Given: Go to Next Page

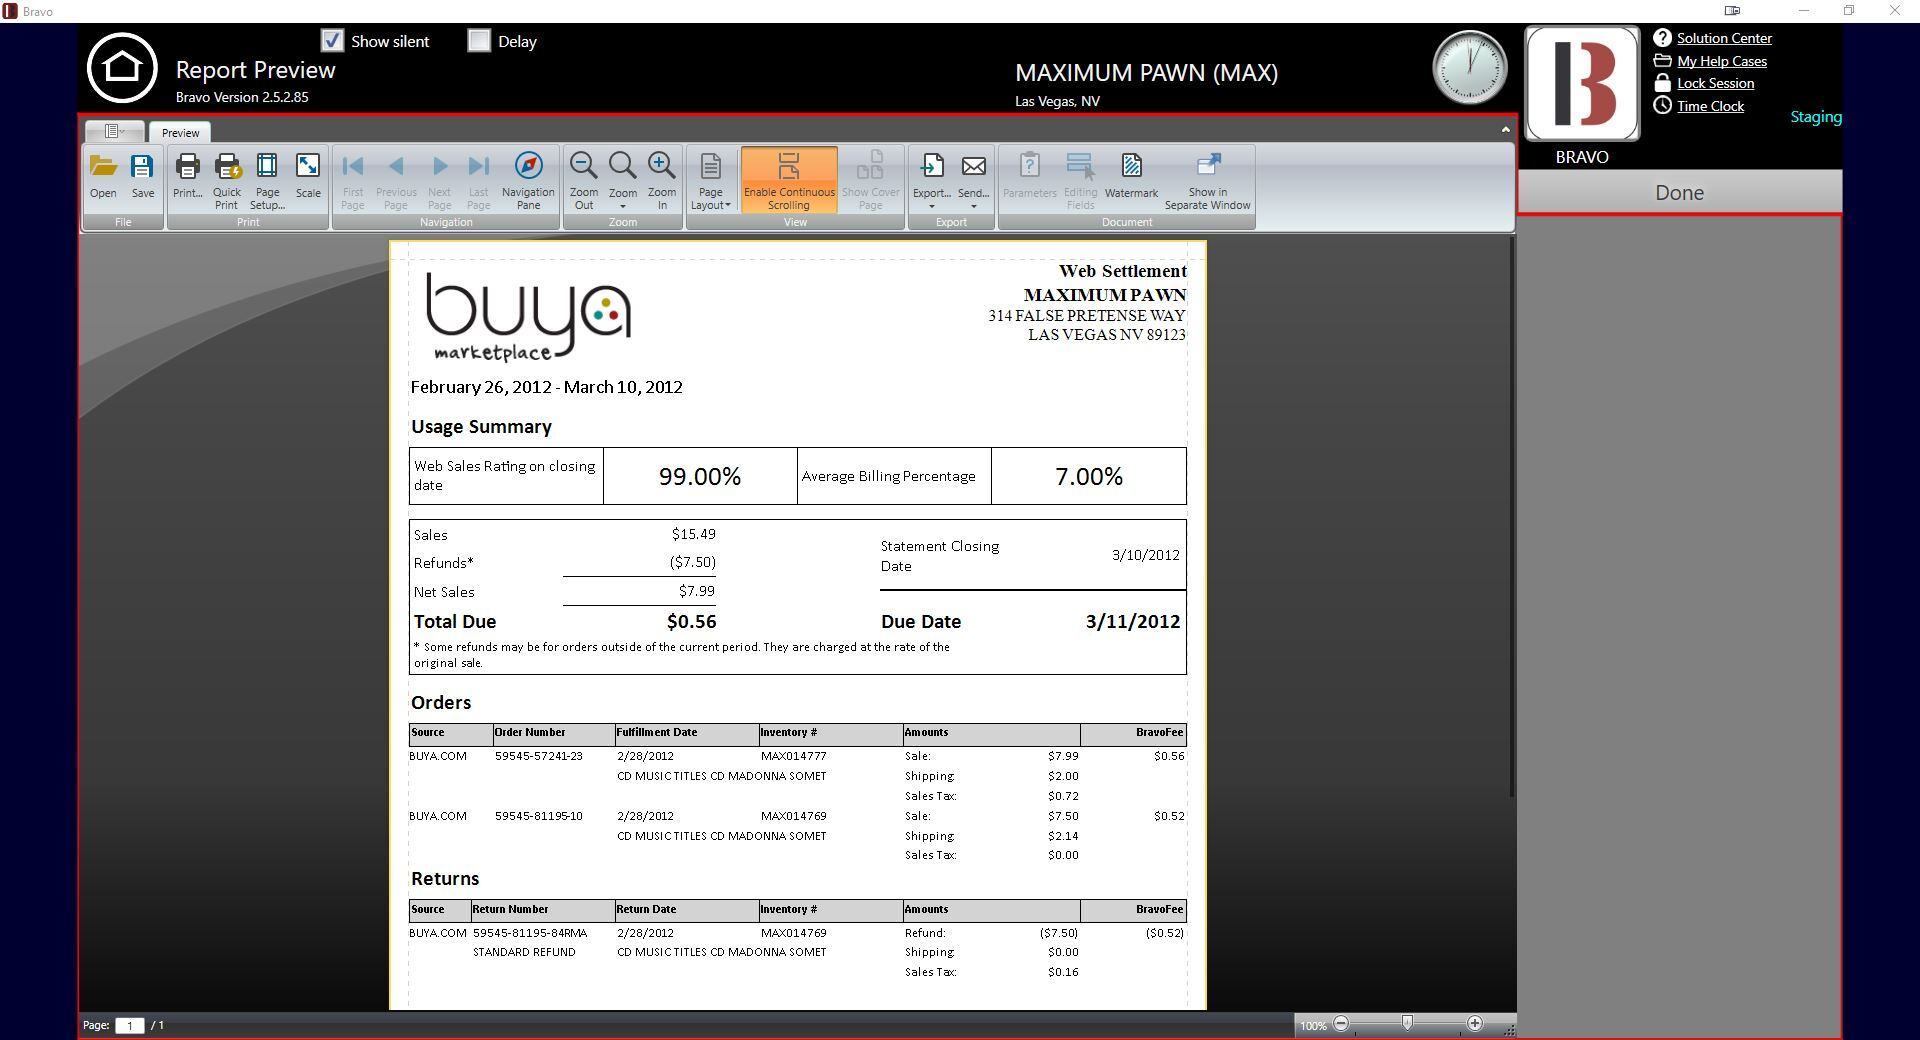Looking at the screenshot, I should point(439,181).
